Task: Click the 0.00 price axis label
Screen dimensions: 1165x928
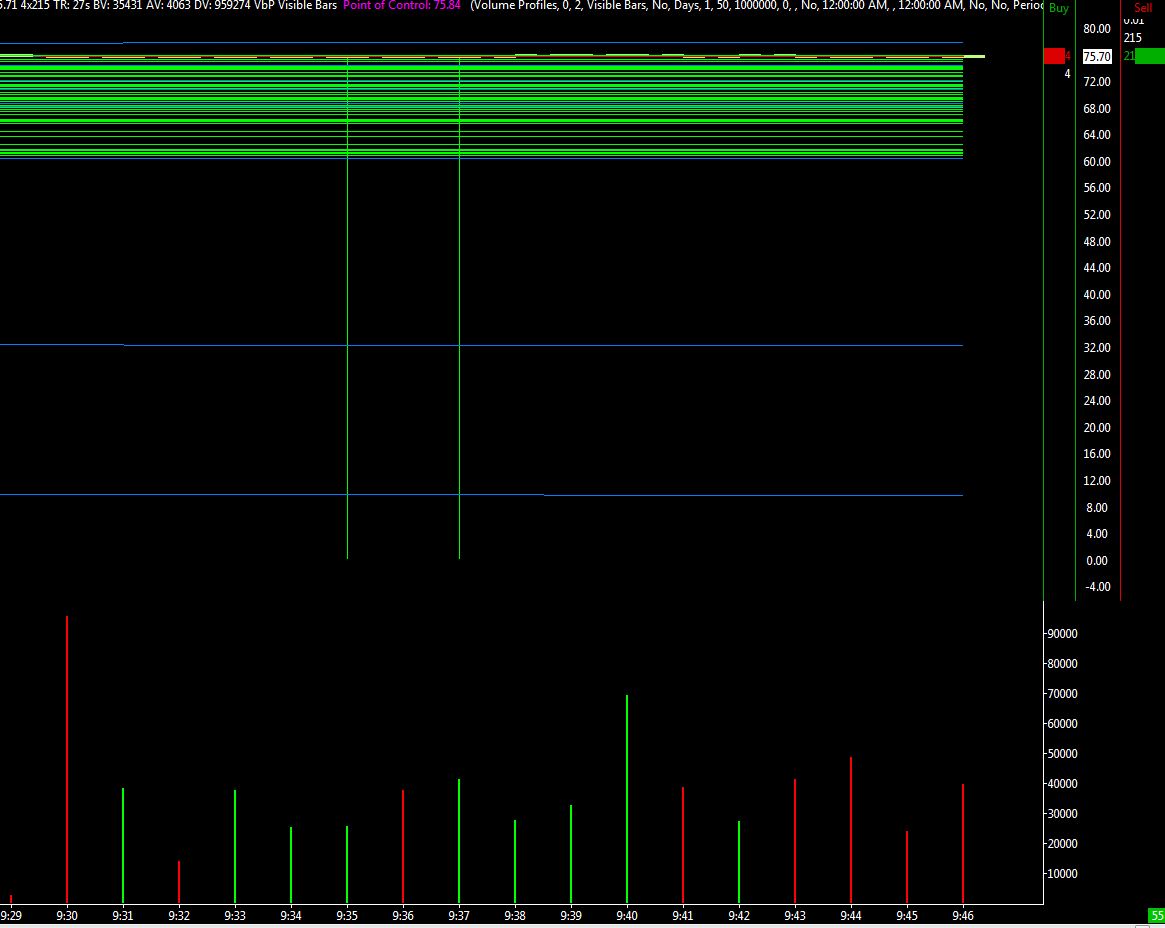Action: [x=1097, y=561]
